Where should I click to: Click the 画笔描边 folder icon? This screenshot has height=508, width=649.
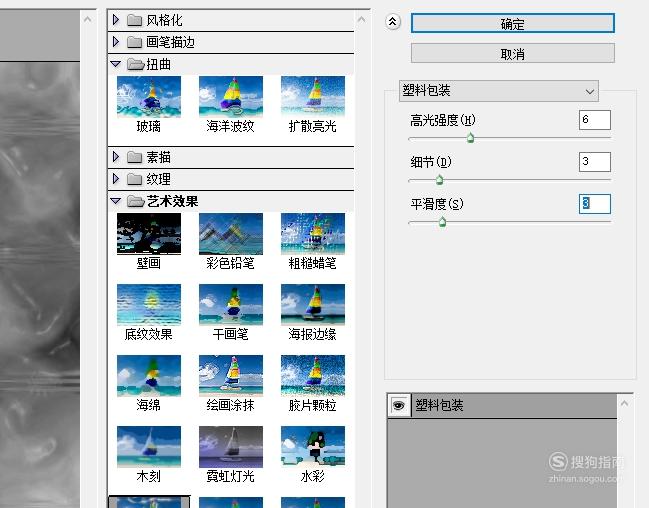[x=134, y=42]
